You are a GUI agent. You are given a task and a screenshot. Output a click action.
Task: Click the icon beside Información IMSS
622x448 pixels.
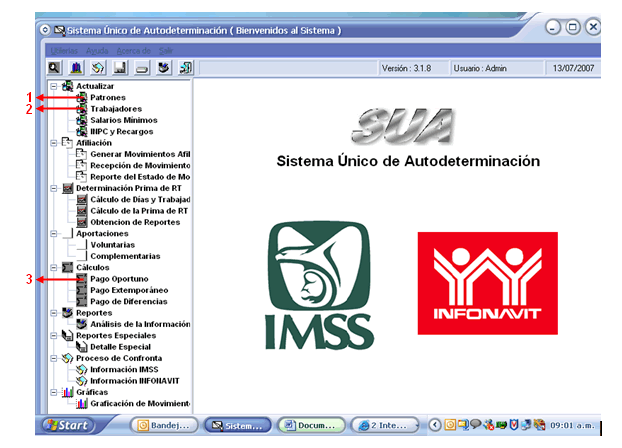82,369
